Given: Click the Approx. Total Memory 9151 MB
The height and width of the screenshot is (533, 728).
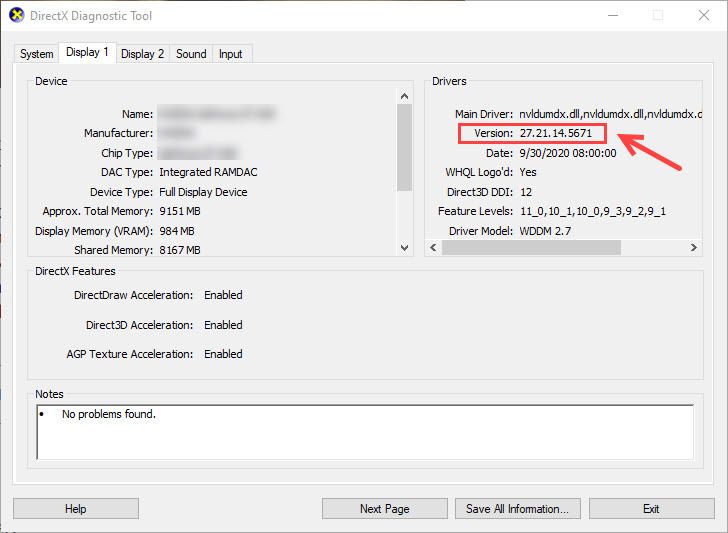Looking at the screenshot, I should 180,211.
